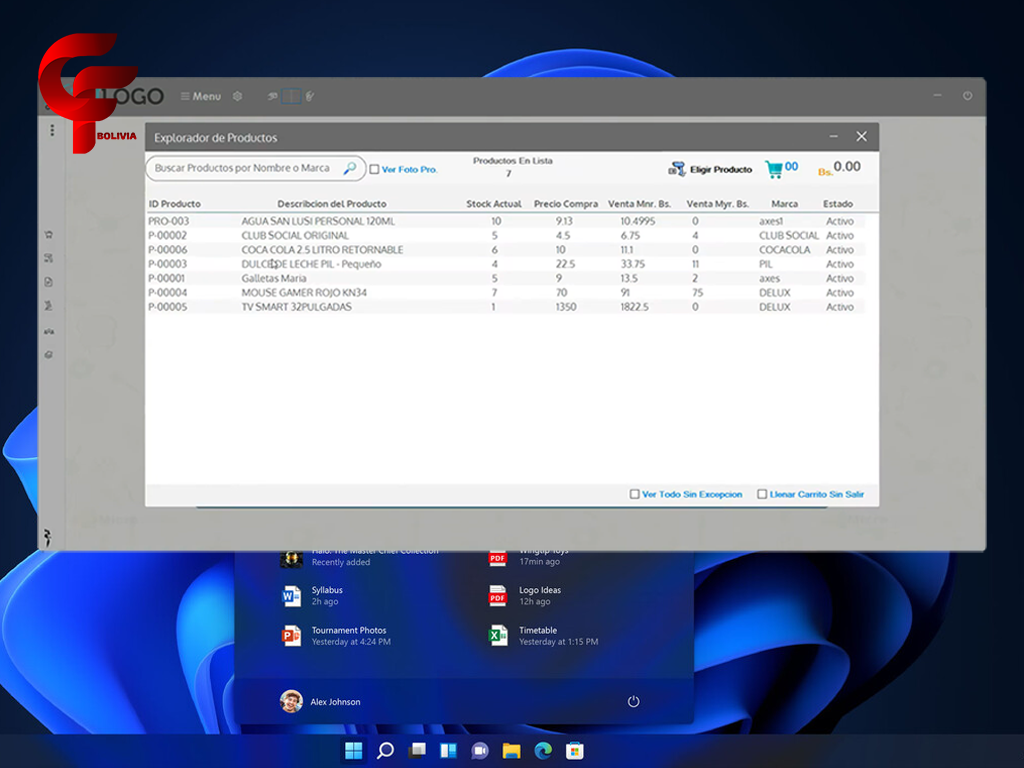Check Ver Todo Sin Excepcion

point(634,494)
